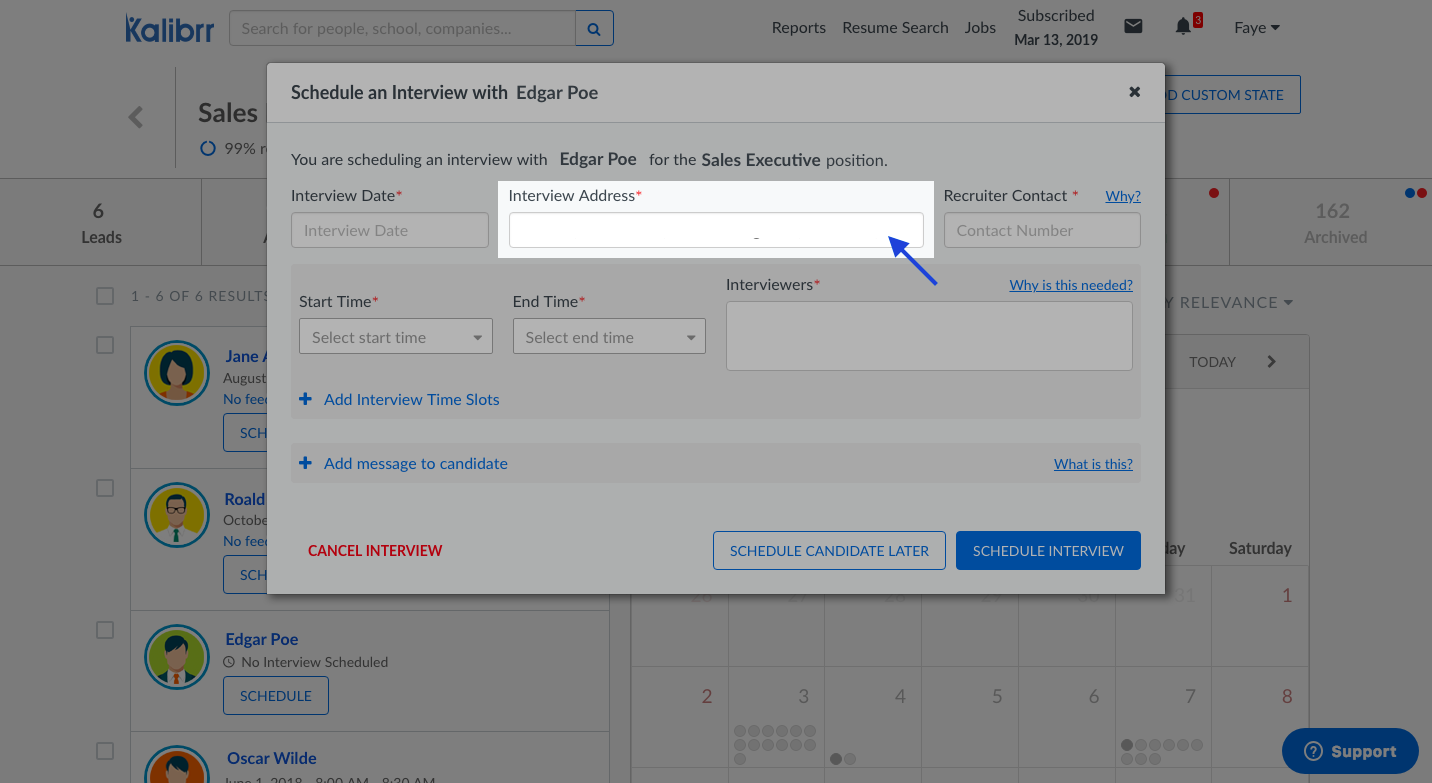The width and height of the screenshot is (1432, 783).
Task: Close the Schedule an Interview dialog
Action: point(1134,92)
